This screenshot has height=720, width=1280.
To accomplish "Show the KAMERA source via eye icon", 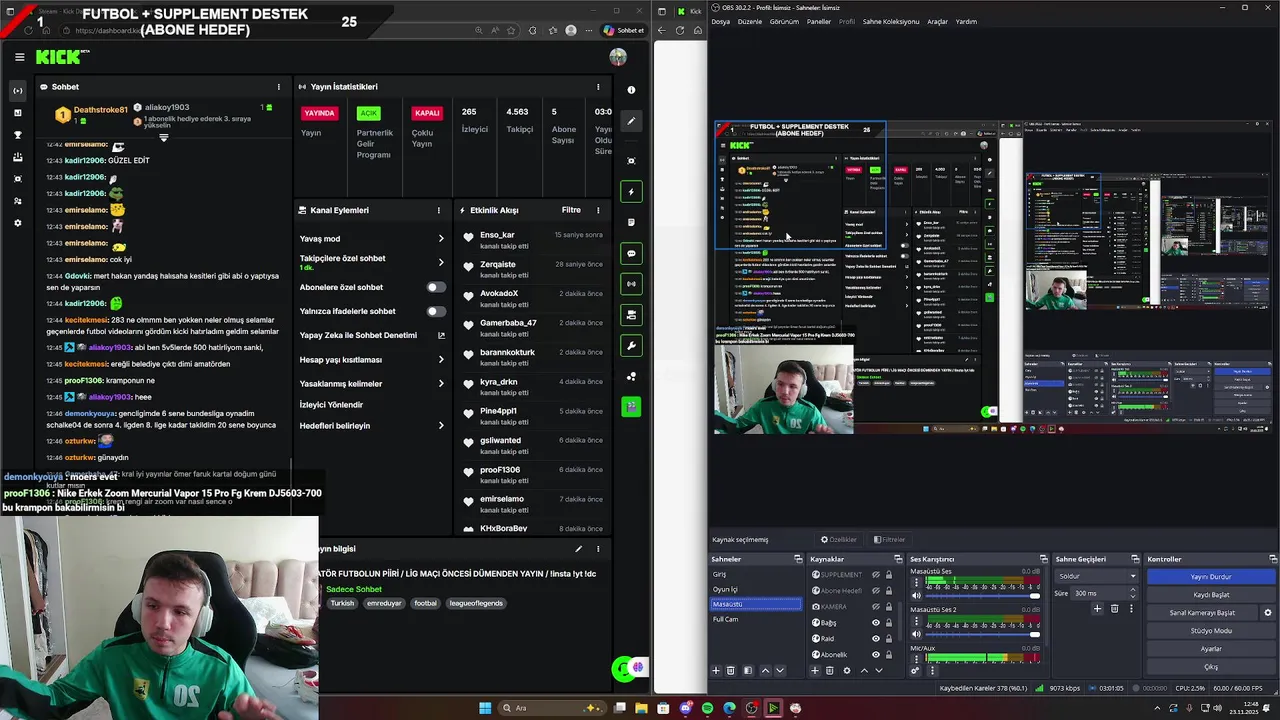I will tap(875, 607).
